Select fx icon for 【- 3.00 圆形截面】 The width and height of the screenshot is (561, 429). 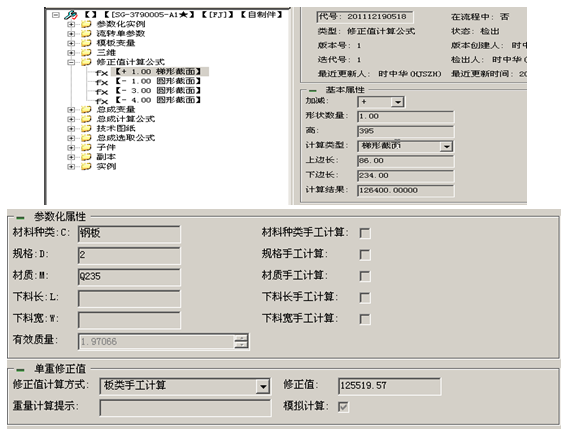coord(102,92)
